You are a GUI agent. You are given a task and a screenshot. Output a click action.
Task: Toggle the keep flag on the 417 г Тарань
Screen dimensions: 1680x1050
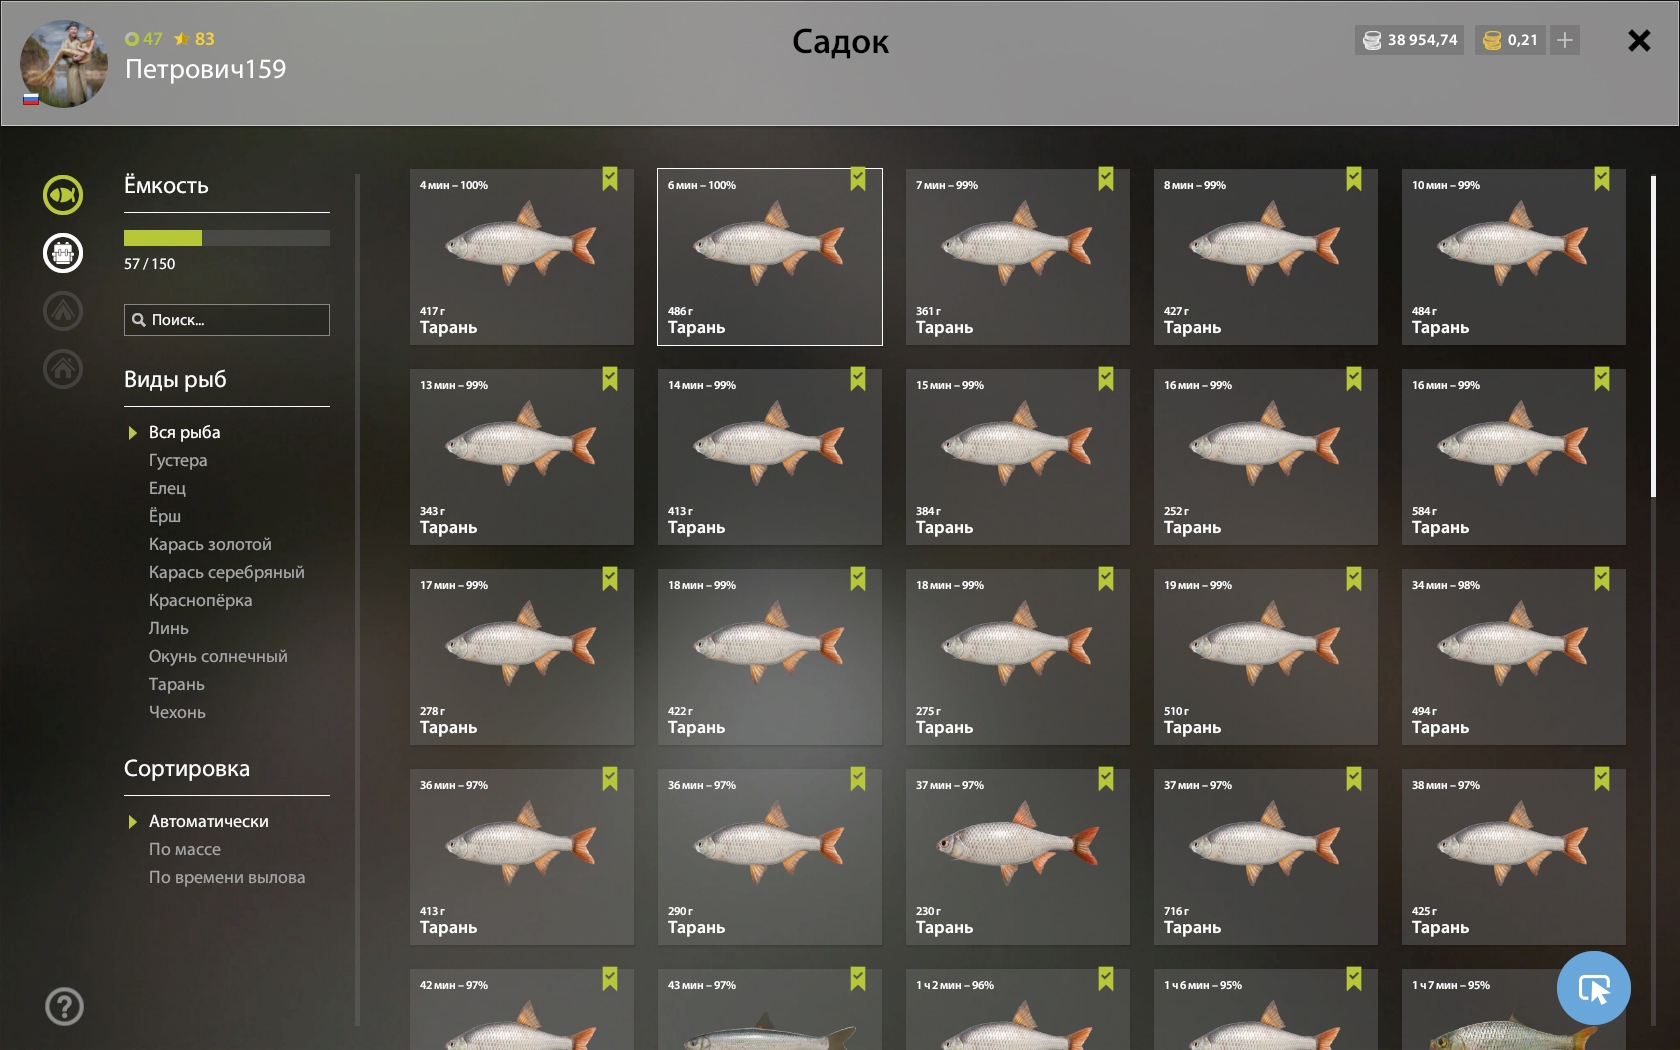point(610,179)
